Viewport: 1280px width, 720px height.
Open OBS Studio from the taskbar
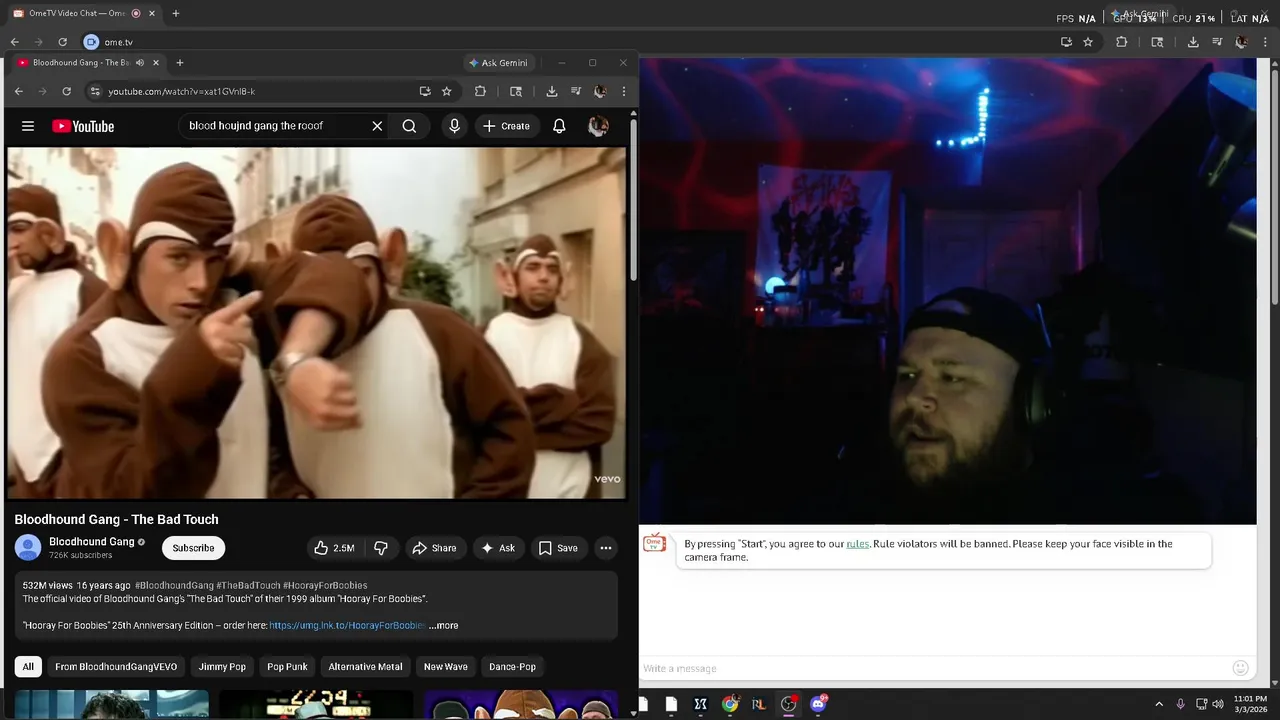click(788, 704)
